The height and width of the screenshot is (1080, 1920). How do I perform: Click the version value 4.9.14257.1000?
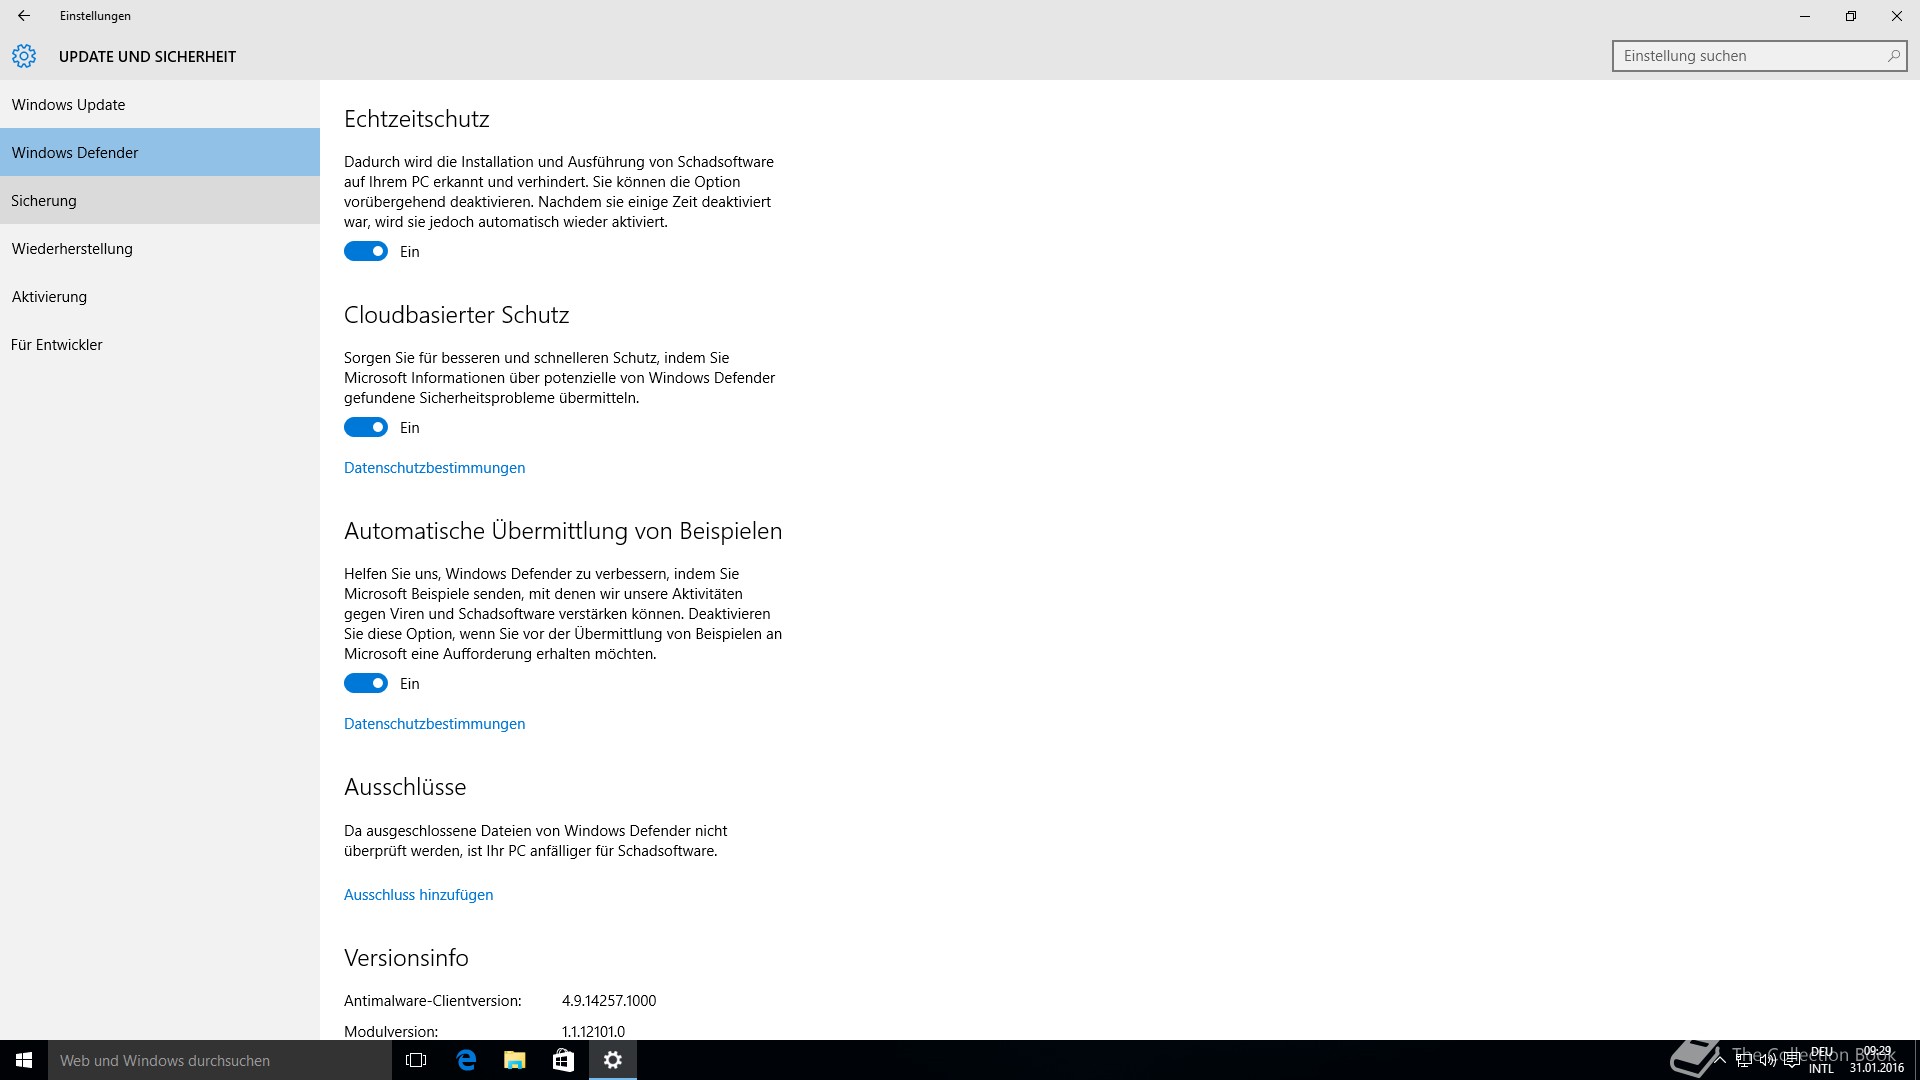[609, 1000]
